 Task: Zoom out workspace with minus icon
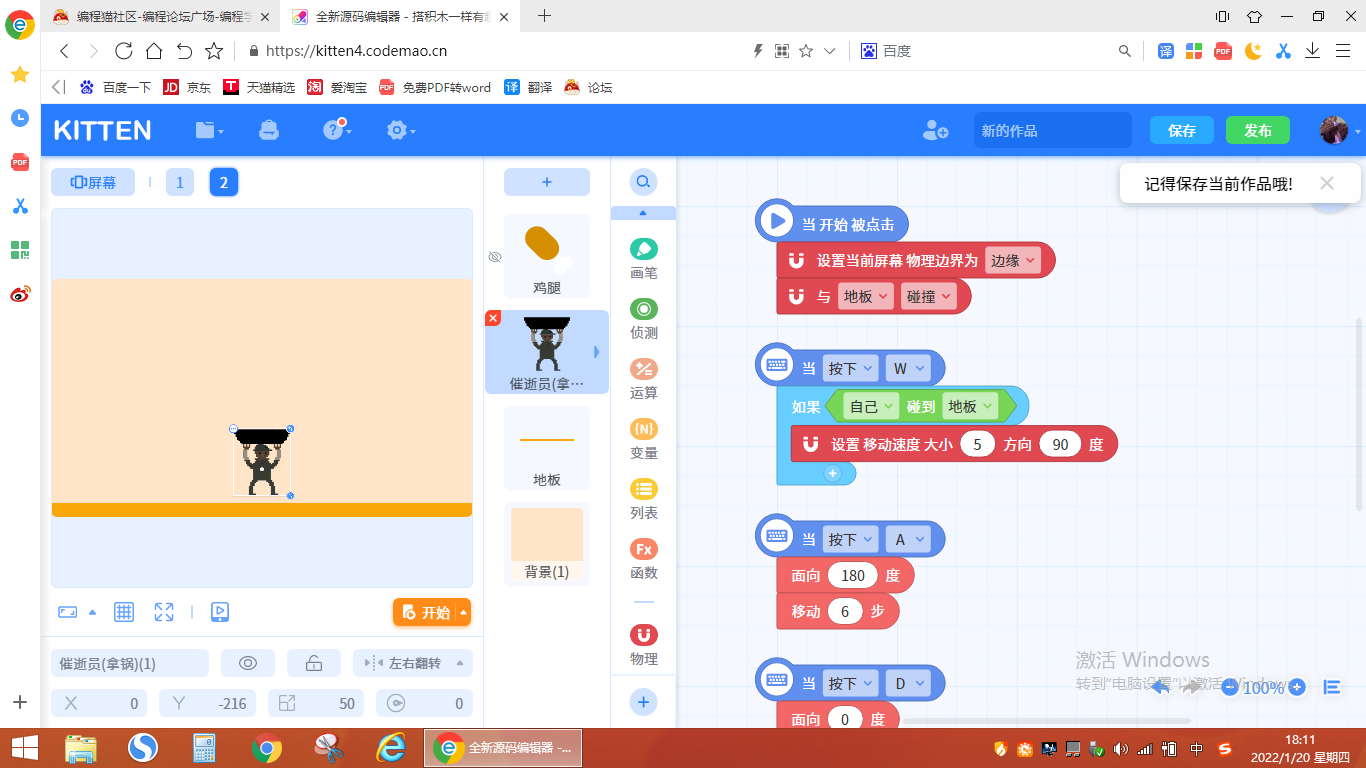(1229, 687)
